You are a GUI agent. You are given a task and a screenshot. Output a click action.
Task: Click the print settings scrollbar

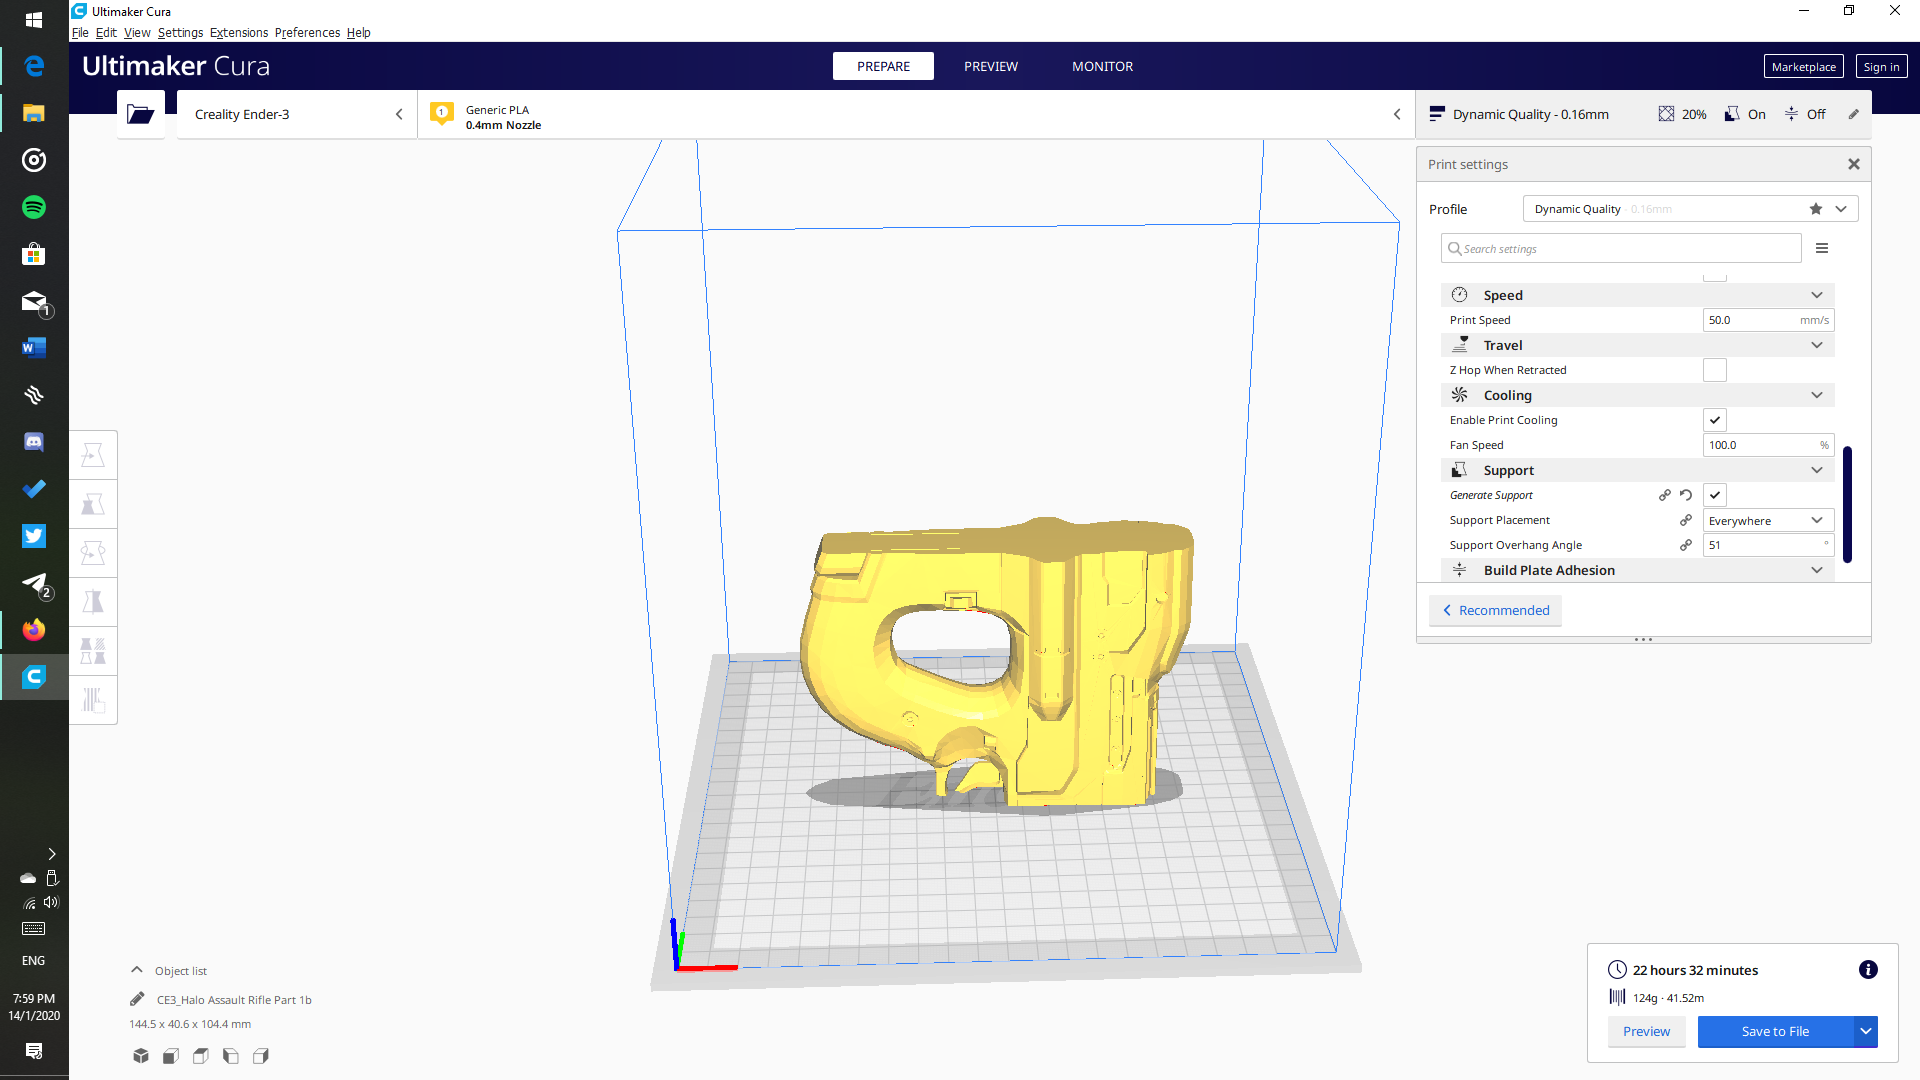tap(1847, 505)
